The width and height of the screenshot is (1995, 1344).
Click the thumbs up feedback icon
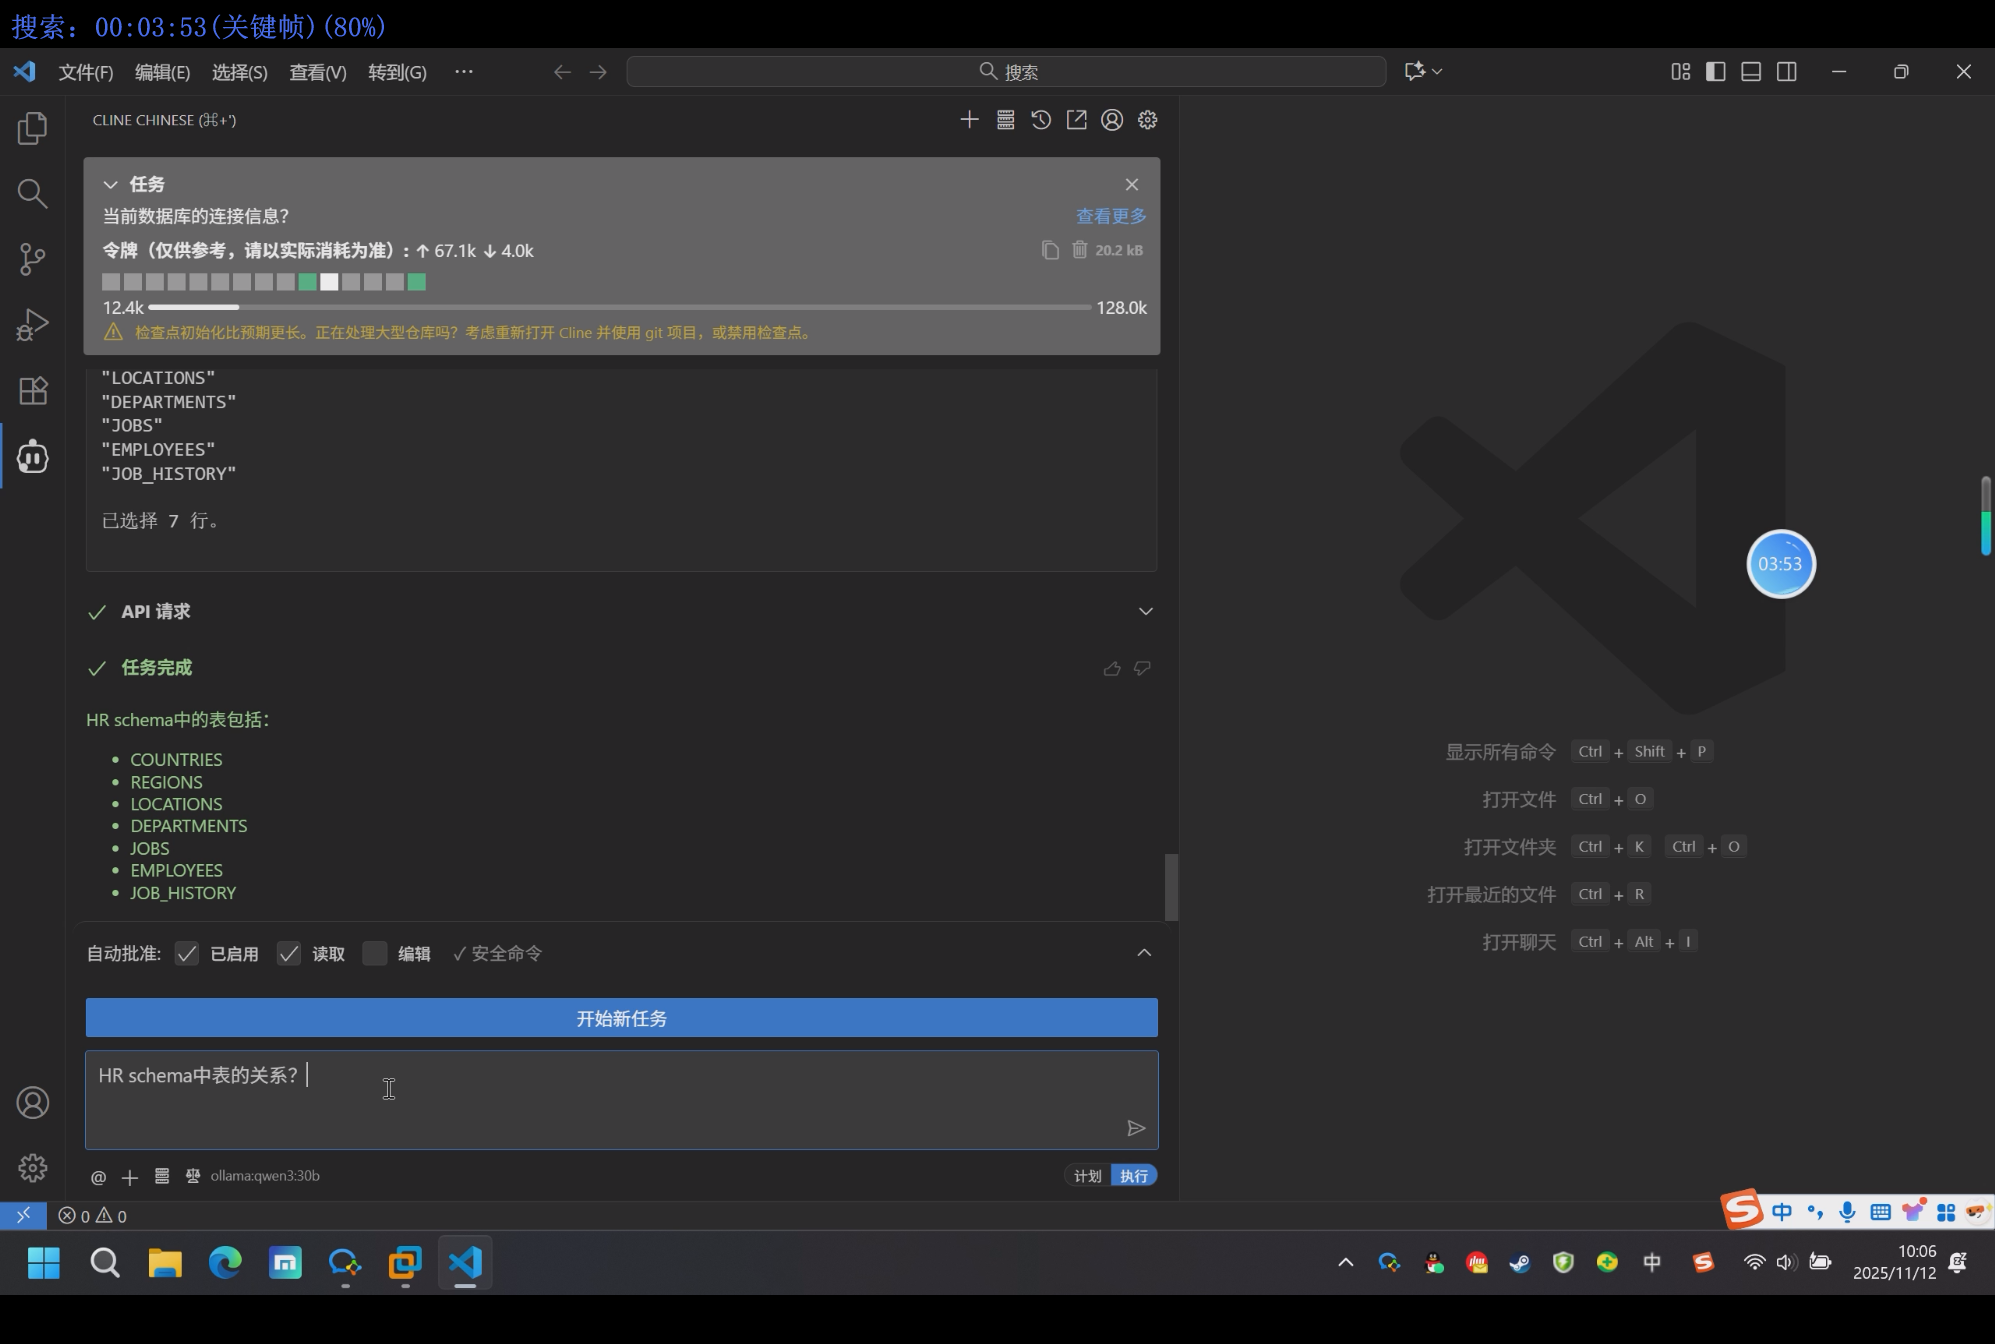point(1112,668)
